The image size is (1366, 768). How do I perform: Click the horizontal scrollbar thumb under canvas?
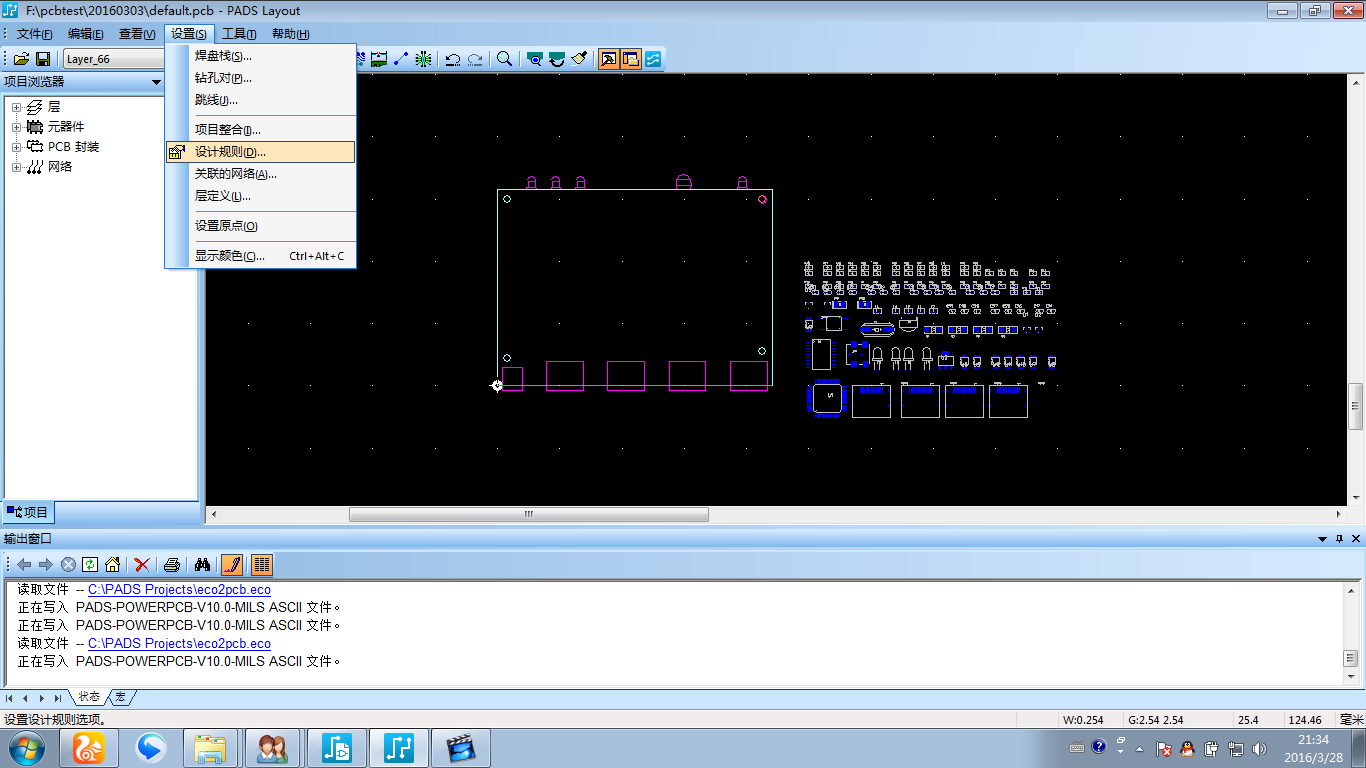(529, 514)
